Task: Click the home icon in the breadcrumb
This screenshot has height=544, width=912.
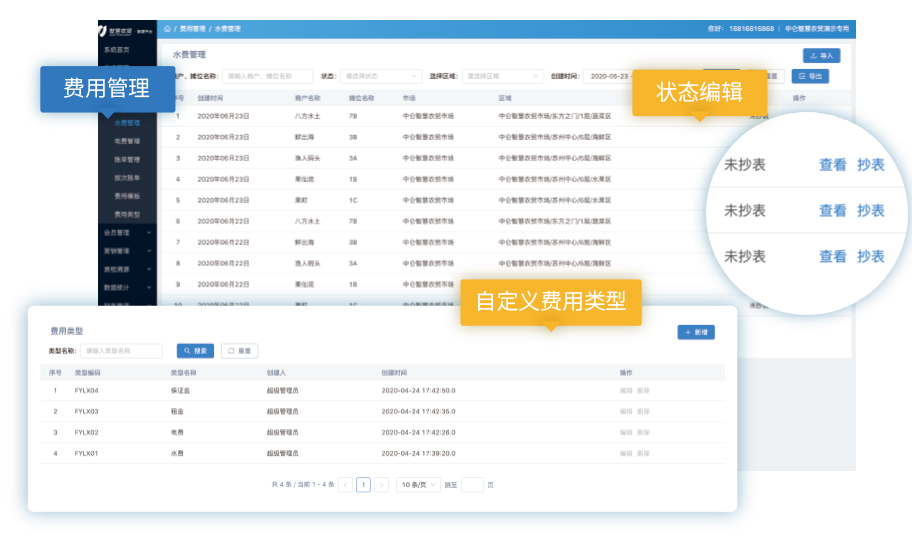Action: (167, 29)
